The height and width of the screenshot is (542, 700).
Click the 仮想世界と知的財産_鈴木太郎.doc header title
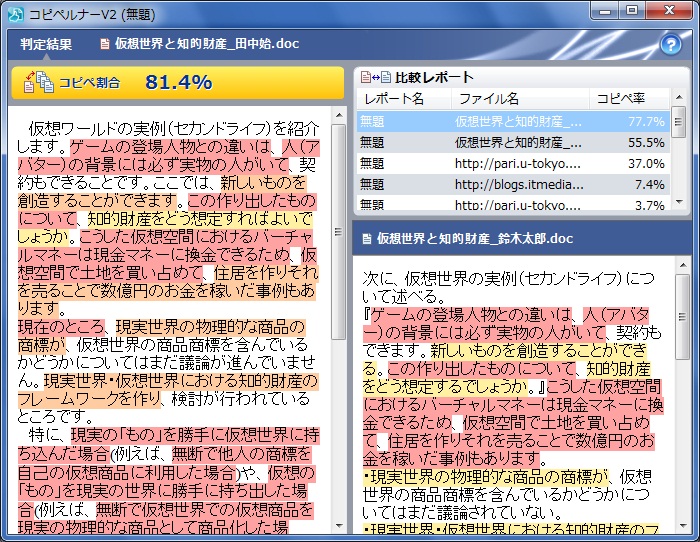point(475,239)
